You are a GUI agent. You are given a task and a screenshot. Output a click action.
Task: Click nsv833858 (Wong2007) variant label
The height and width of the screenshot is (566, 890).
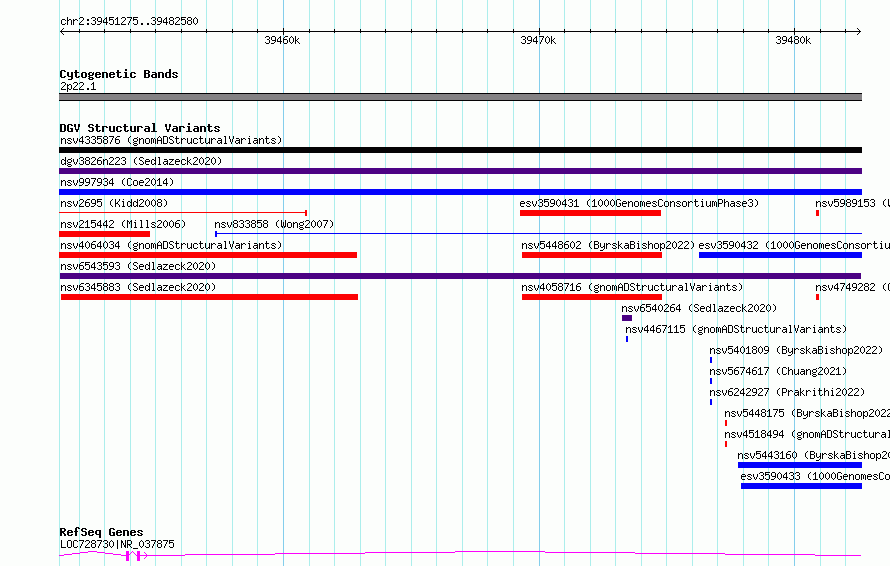[274, 224]
